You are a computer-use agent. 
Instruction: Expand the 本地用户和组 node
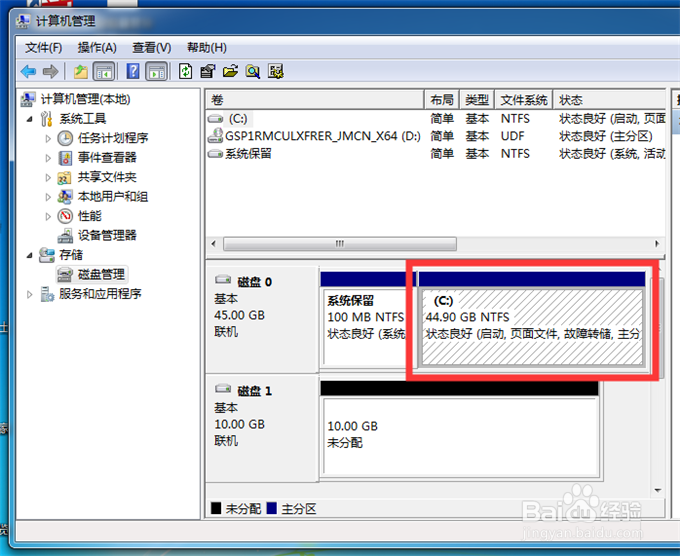pyautogui.click(x=48, y=197)
